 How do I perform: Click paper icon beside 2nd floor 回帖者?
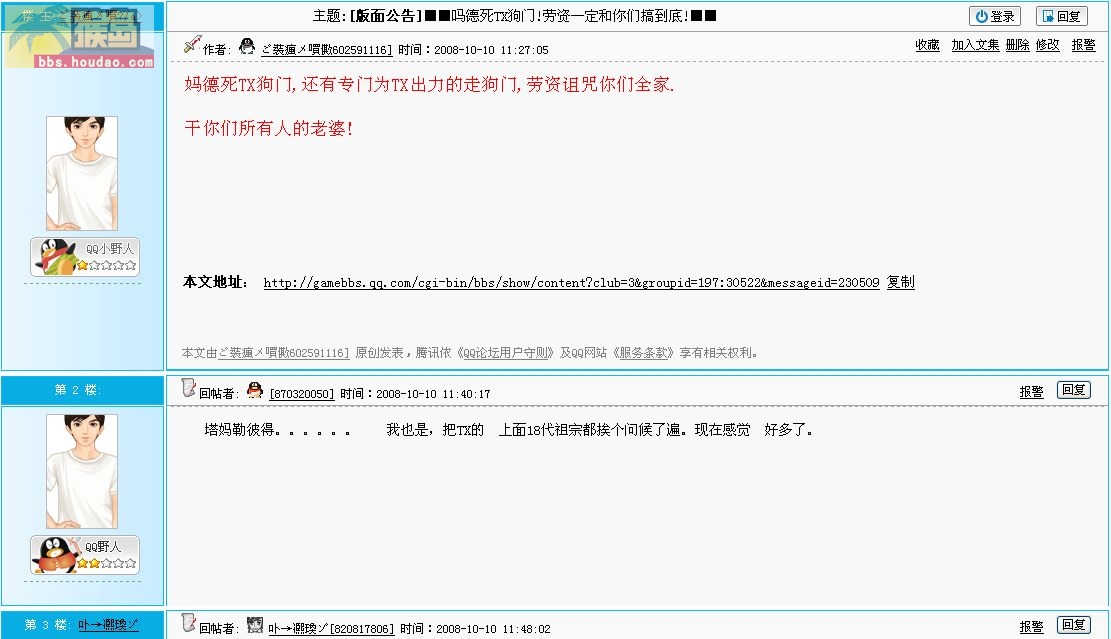188,388
